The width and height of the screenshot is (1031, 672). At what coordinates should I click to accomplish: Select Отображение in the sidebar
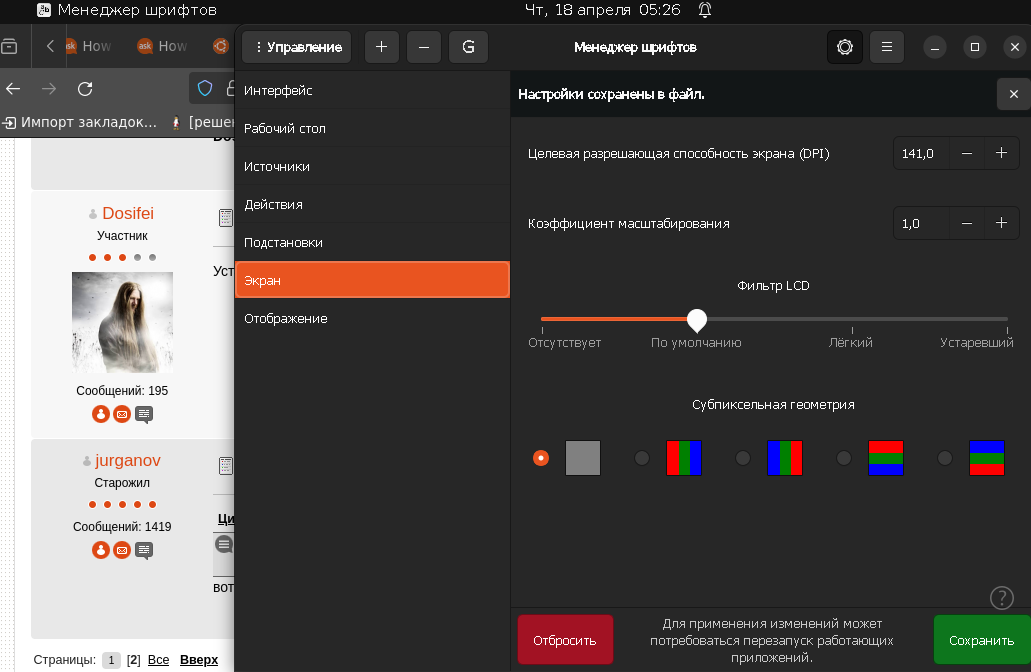coord(372,318)
